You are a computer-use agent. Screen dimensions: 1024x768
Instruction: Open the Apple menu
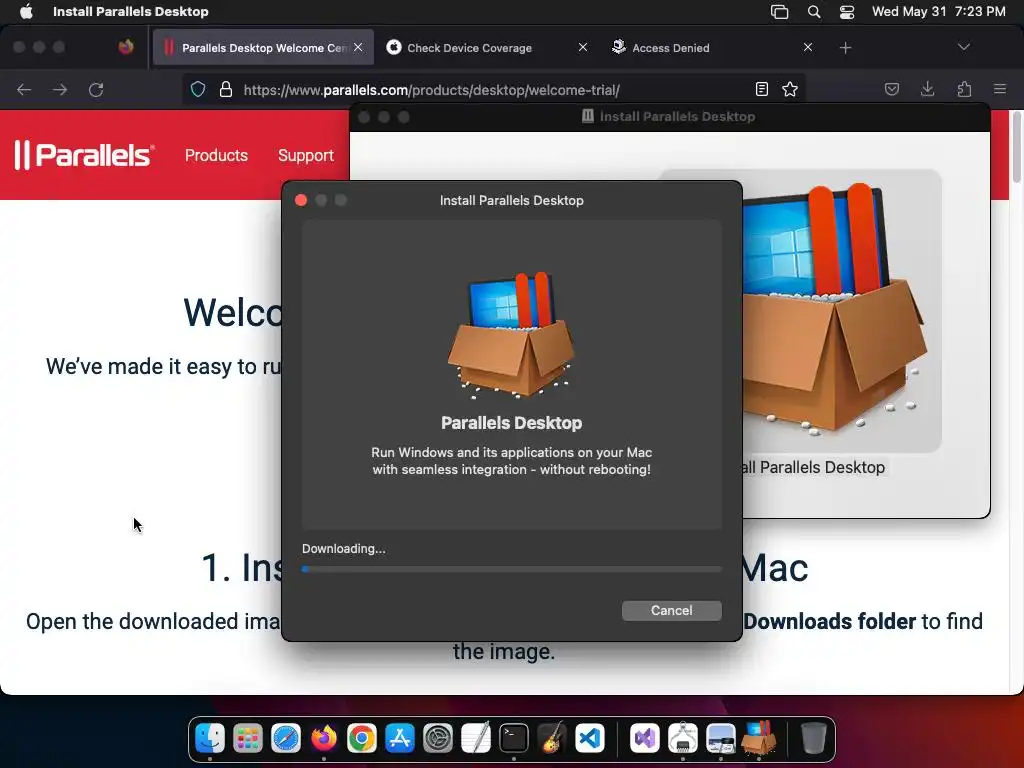click(26, 12)
